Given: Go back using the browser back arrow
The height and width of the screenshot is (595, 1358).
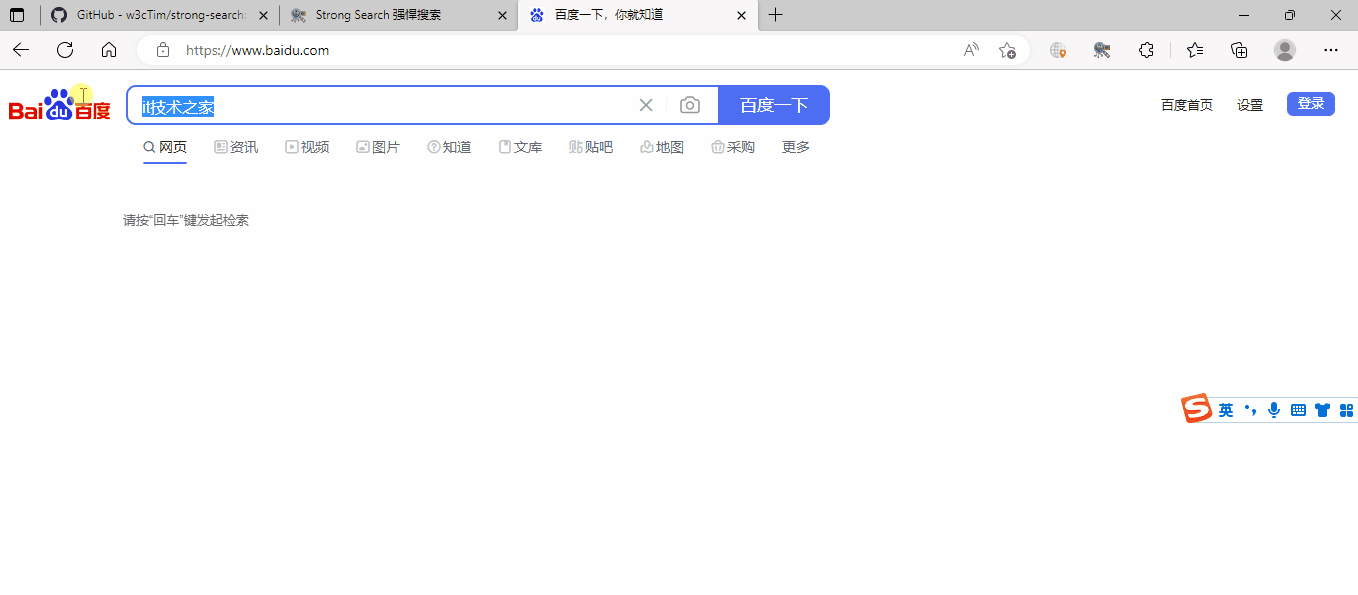Looking at the screenshot, I should [x=21, y=50].
